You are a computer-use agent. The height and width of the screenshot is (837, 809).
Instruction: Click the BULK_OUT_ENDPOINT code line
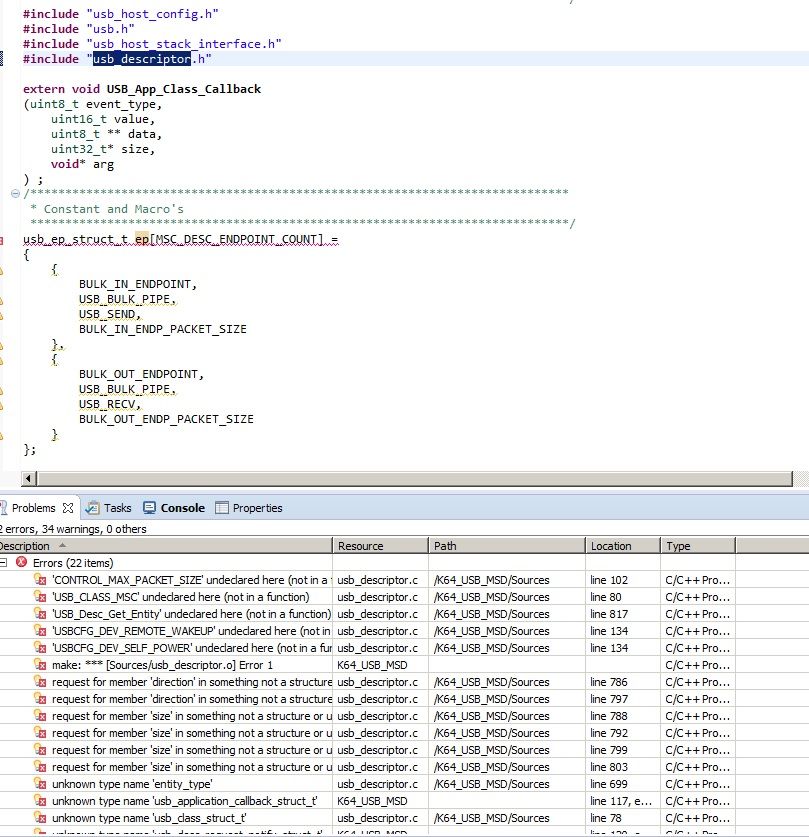point(141,374)
